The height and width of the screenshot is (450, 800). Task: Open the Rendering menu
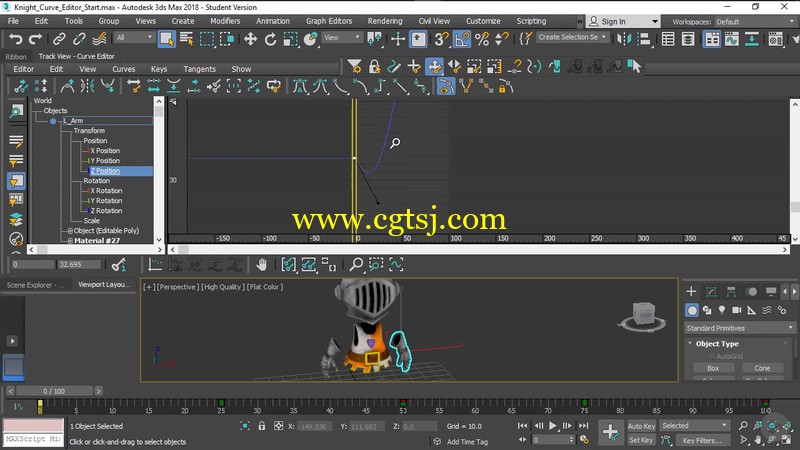click(x=385, y=21)
